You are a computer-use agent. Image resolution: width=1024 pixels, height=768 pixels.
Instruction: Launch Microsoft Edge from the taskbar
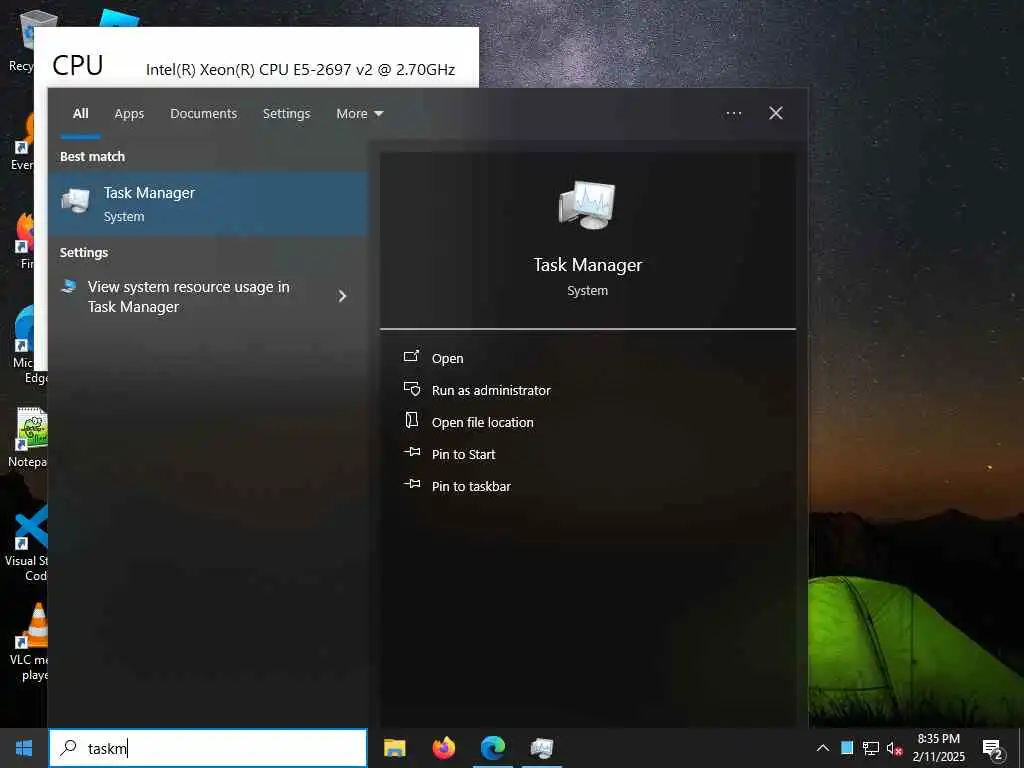[x=493, y=748]
